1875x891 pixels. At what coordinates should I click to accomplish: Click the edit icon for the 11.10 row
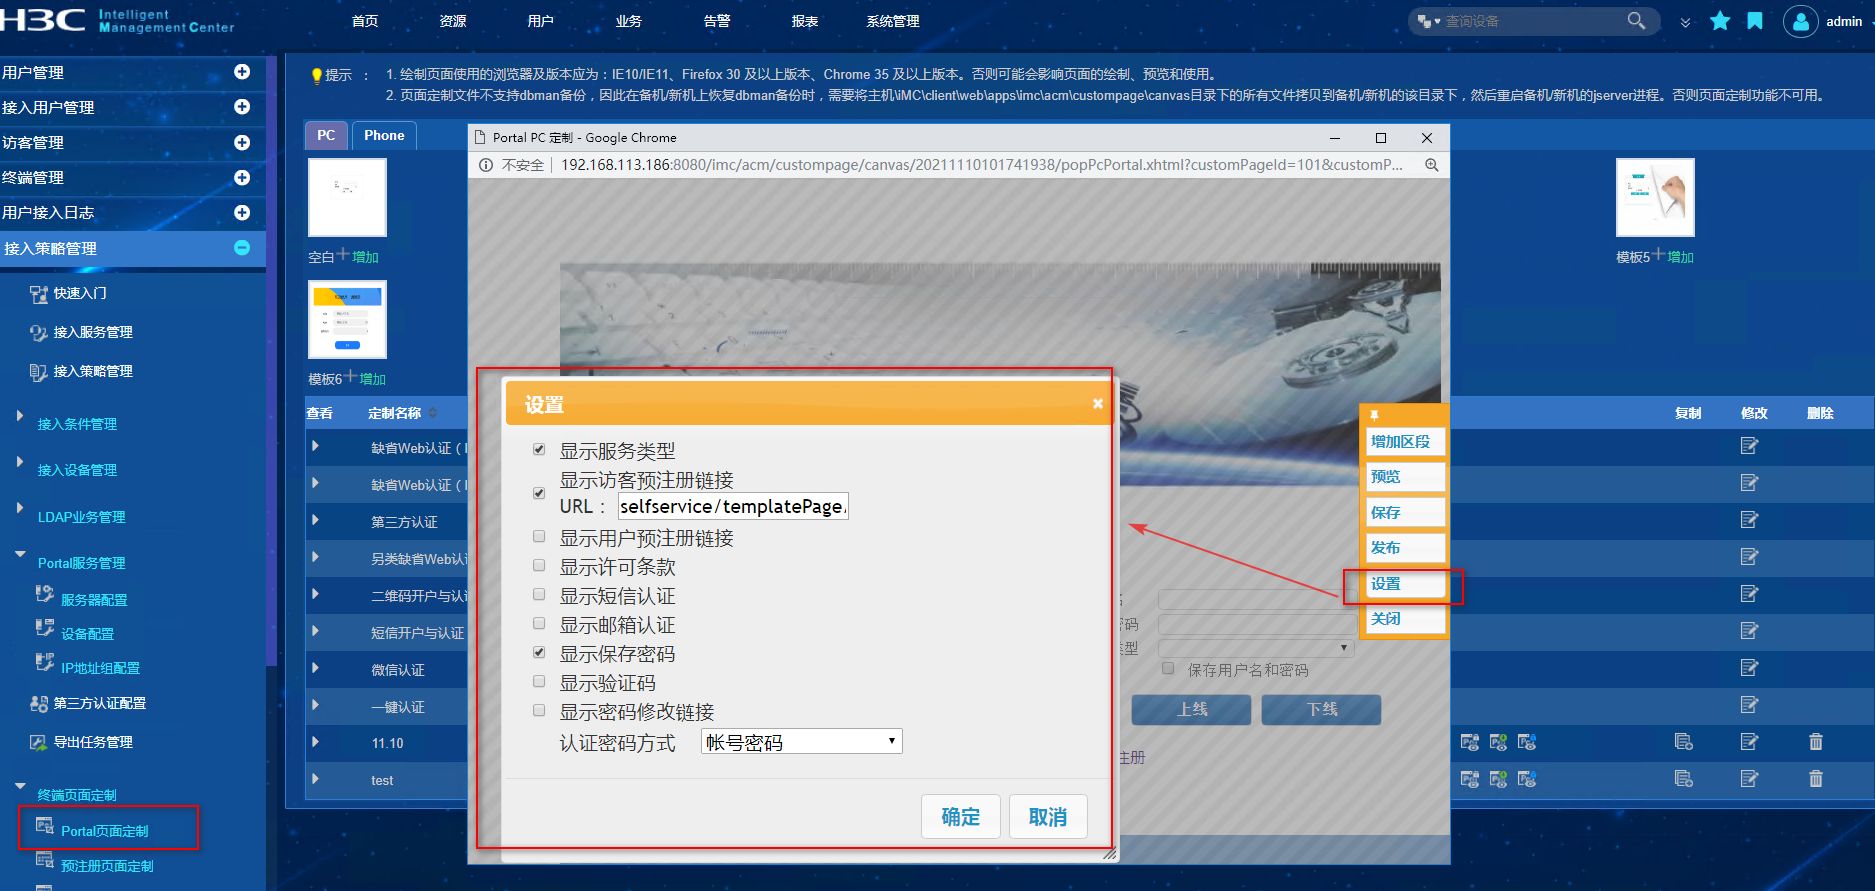coord(1749,742)
